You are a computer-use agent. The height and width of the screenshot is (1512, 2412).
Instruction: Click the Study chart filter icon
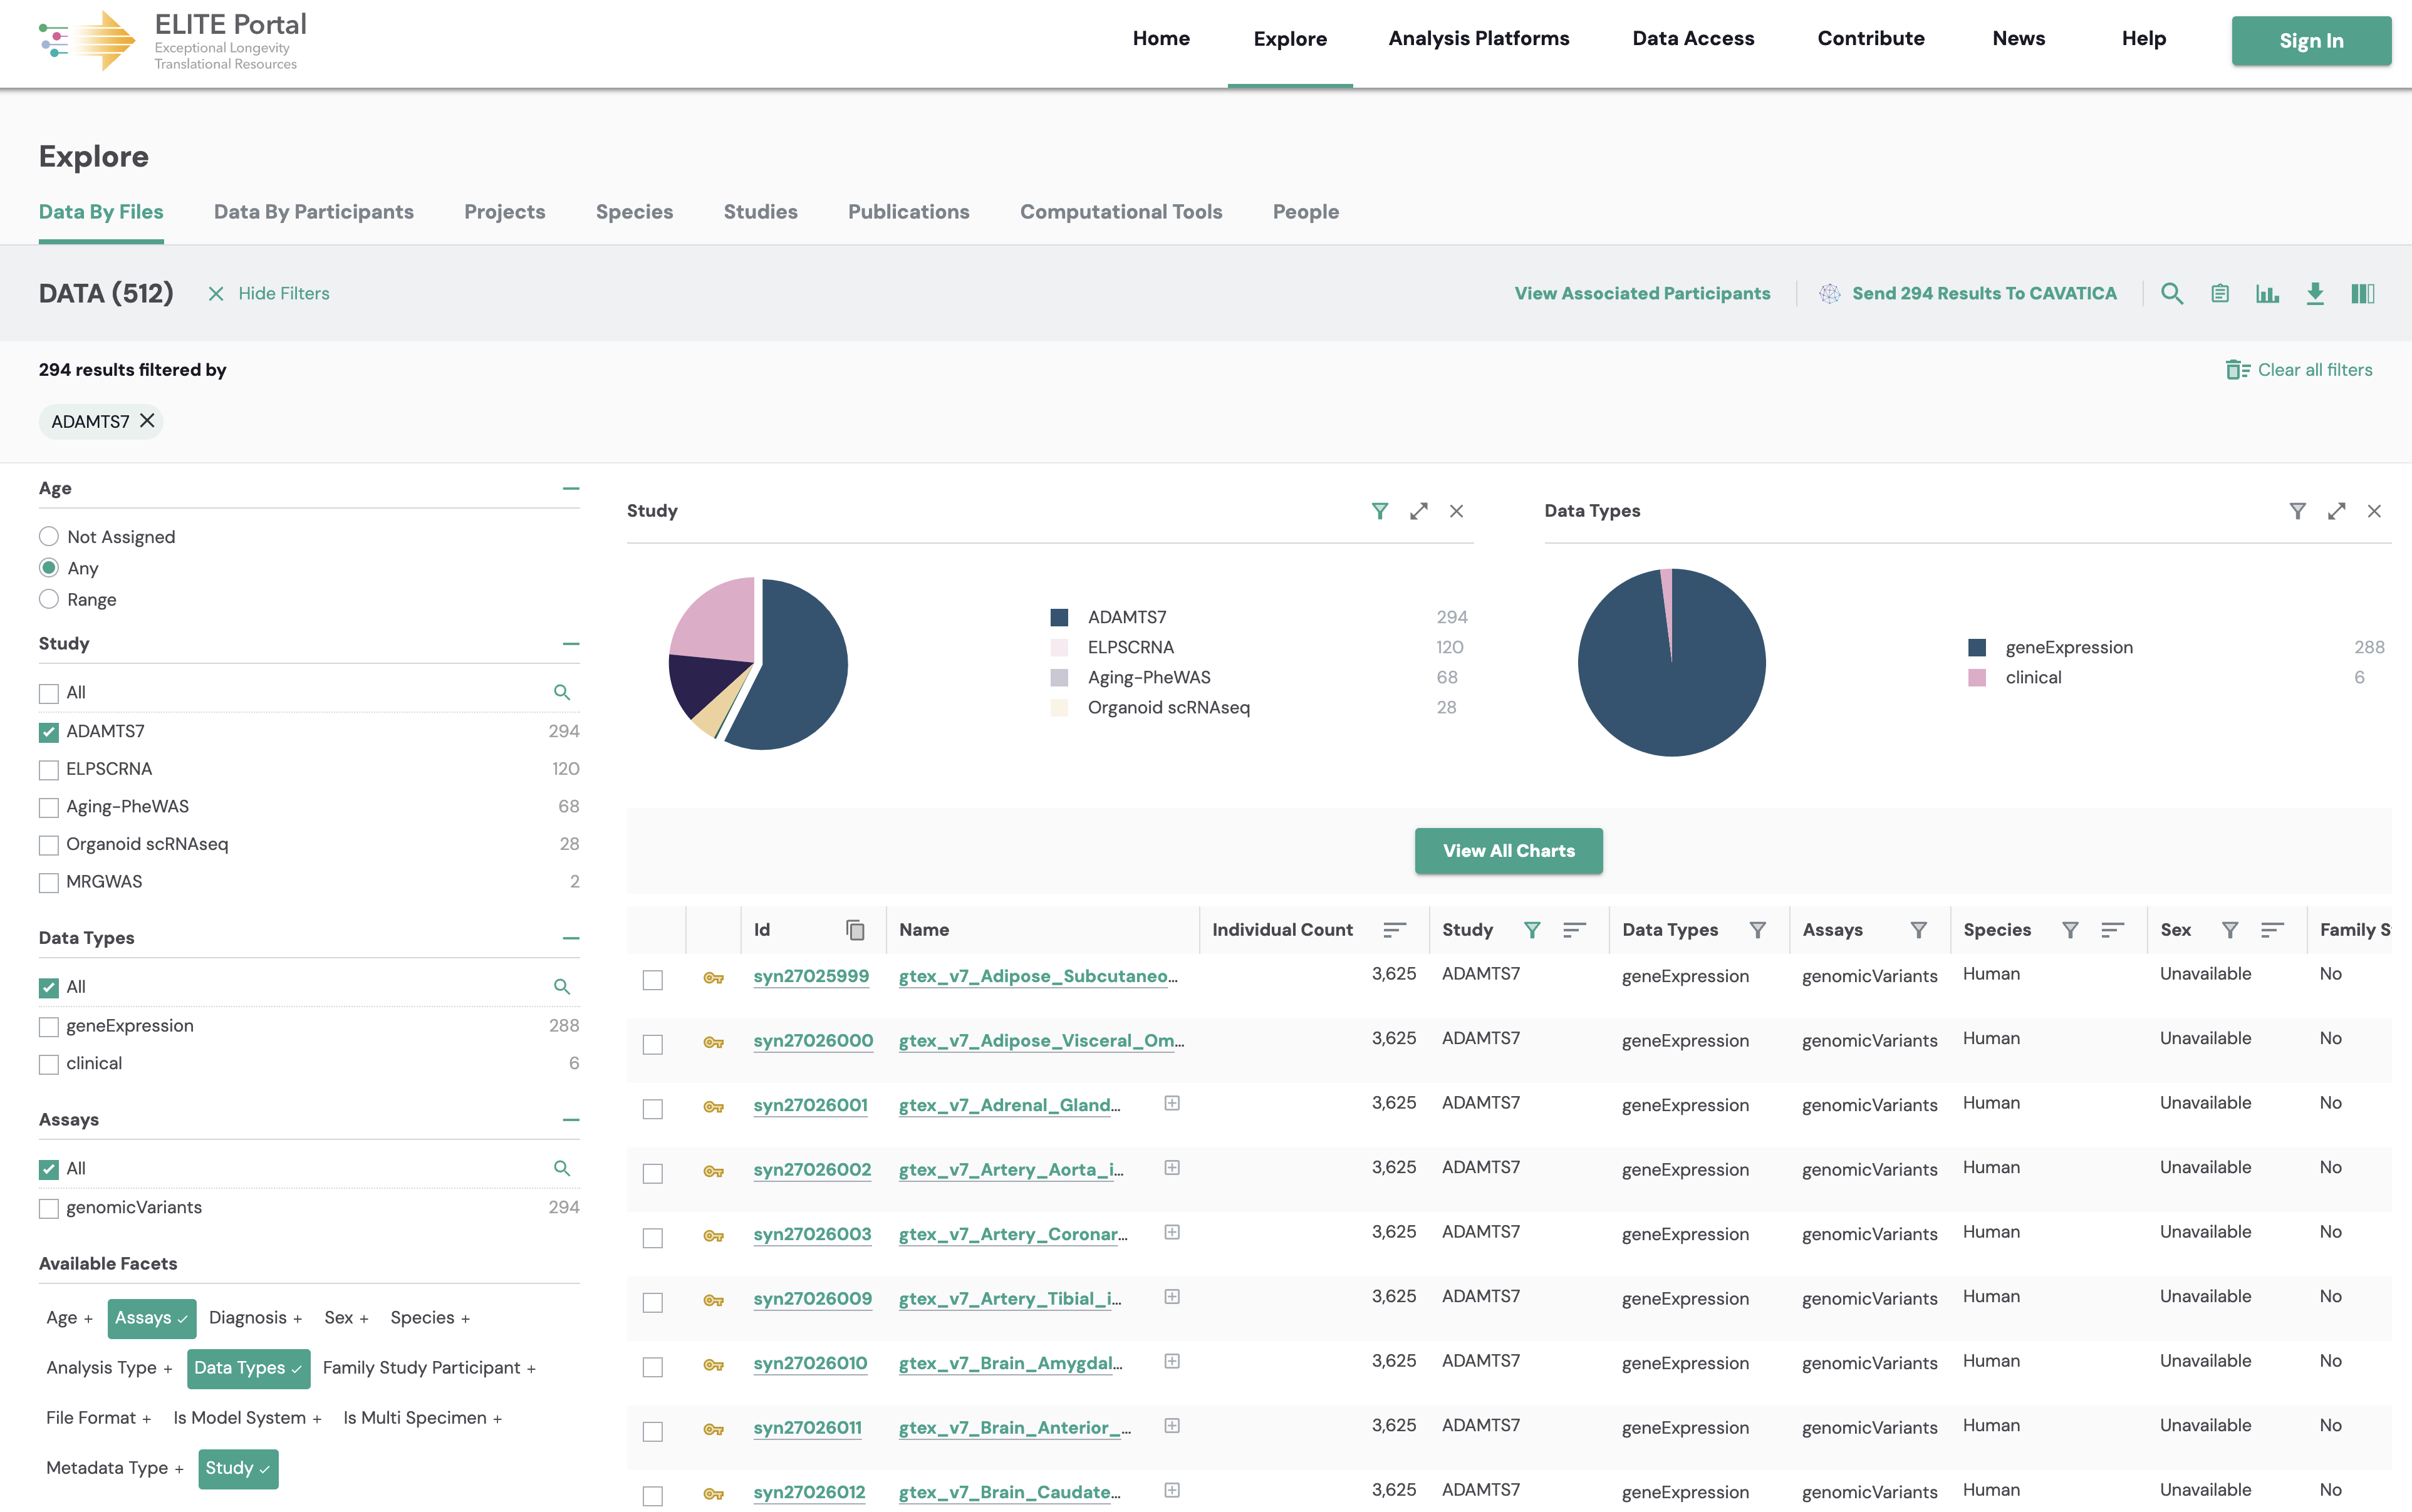[1380, 511]
